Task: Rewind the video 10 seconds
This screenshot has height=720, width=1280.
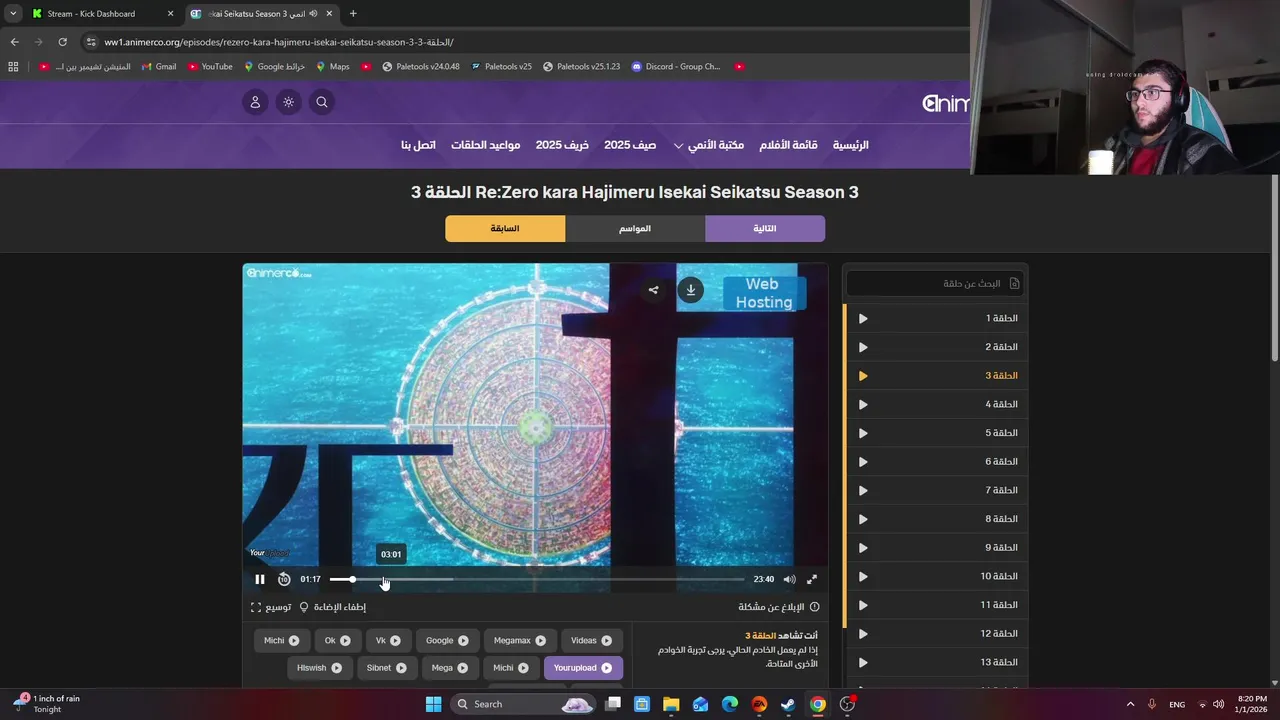Action: pos(284,579)
